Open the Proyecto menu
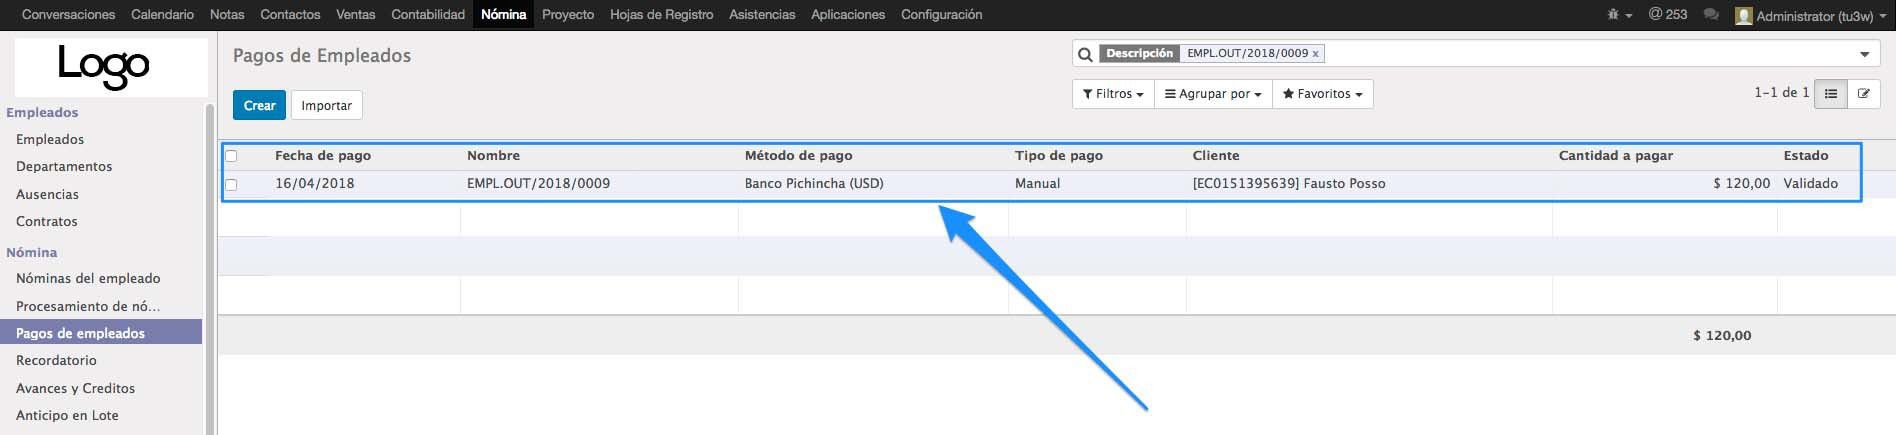The width and height of the screenshot is (1896, 435). [568, 15]
